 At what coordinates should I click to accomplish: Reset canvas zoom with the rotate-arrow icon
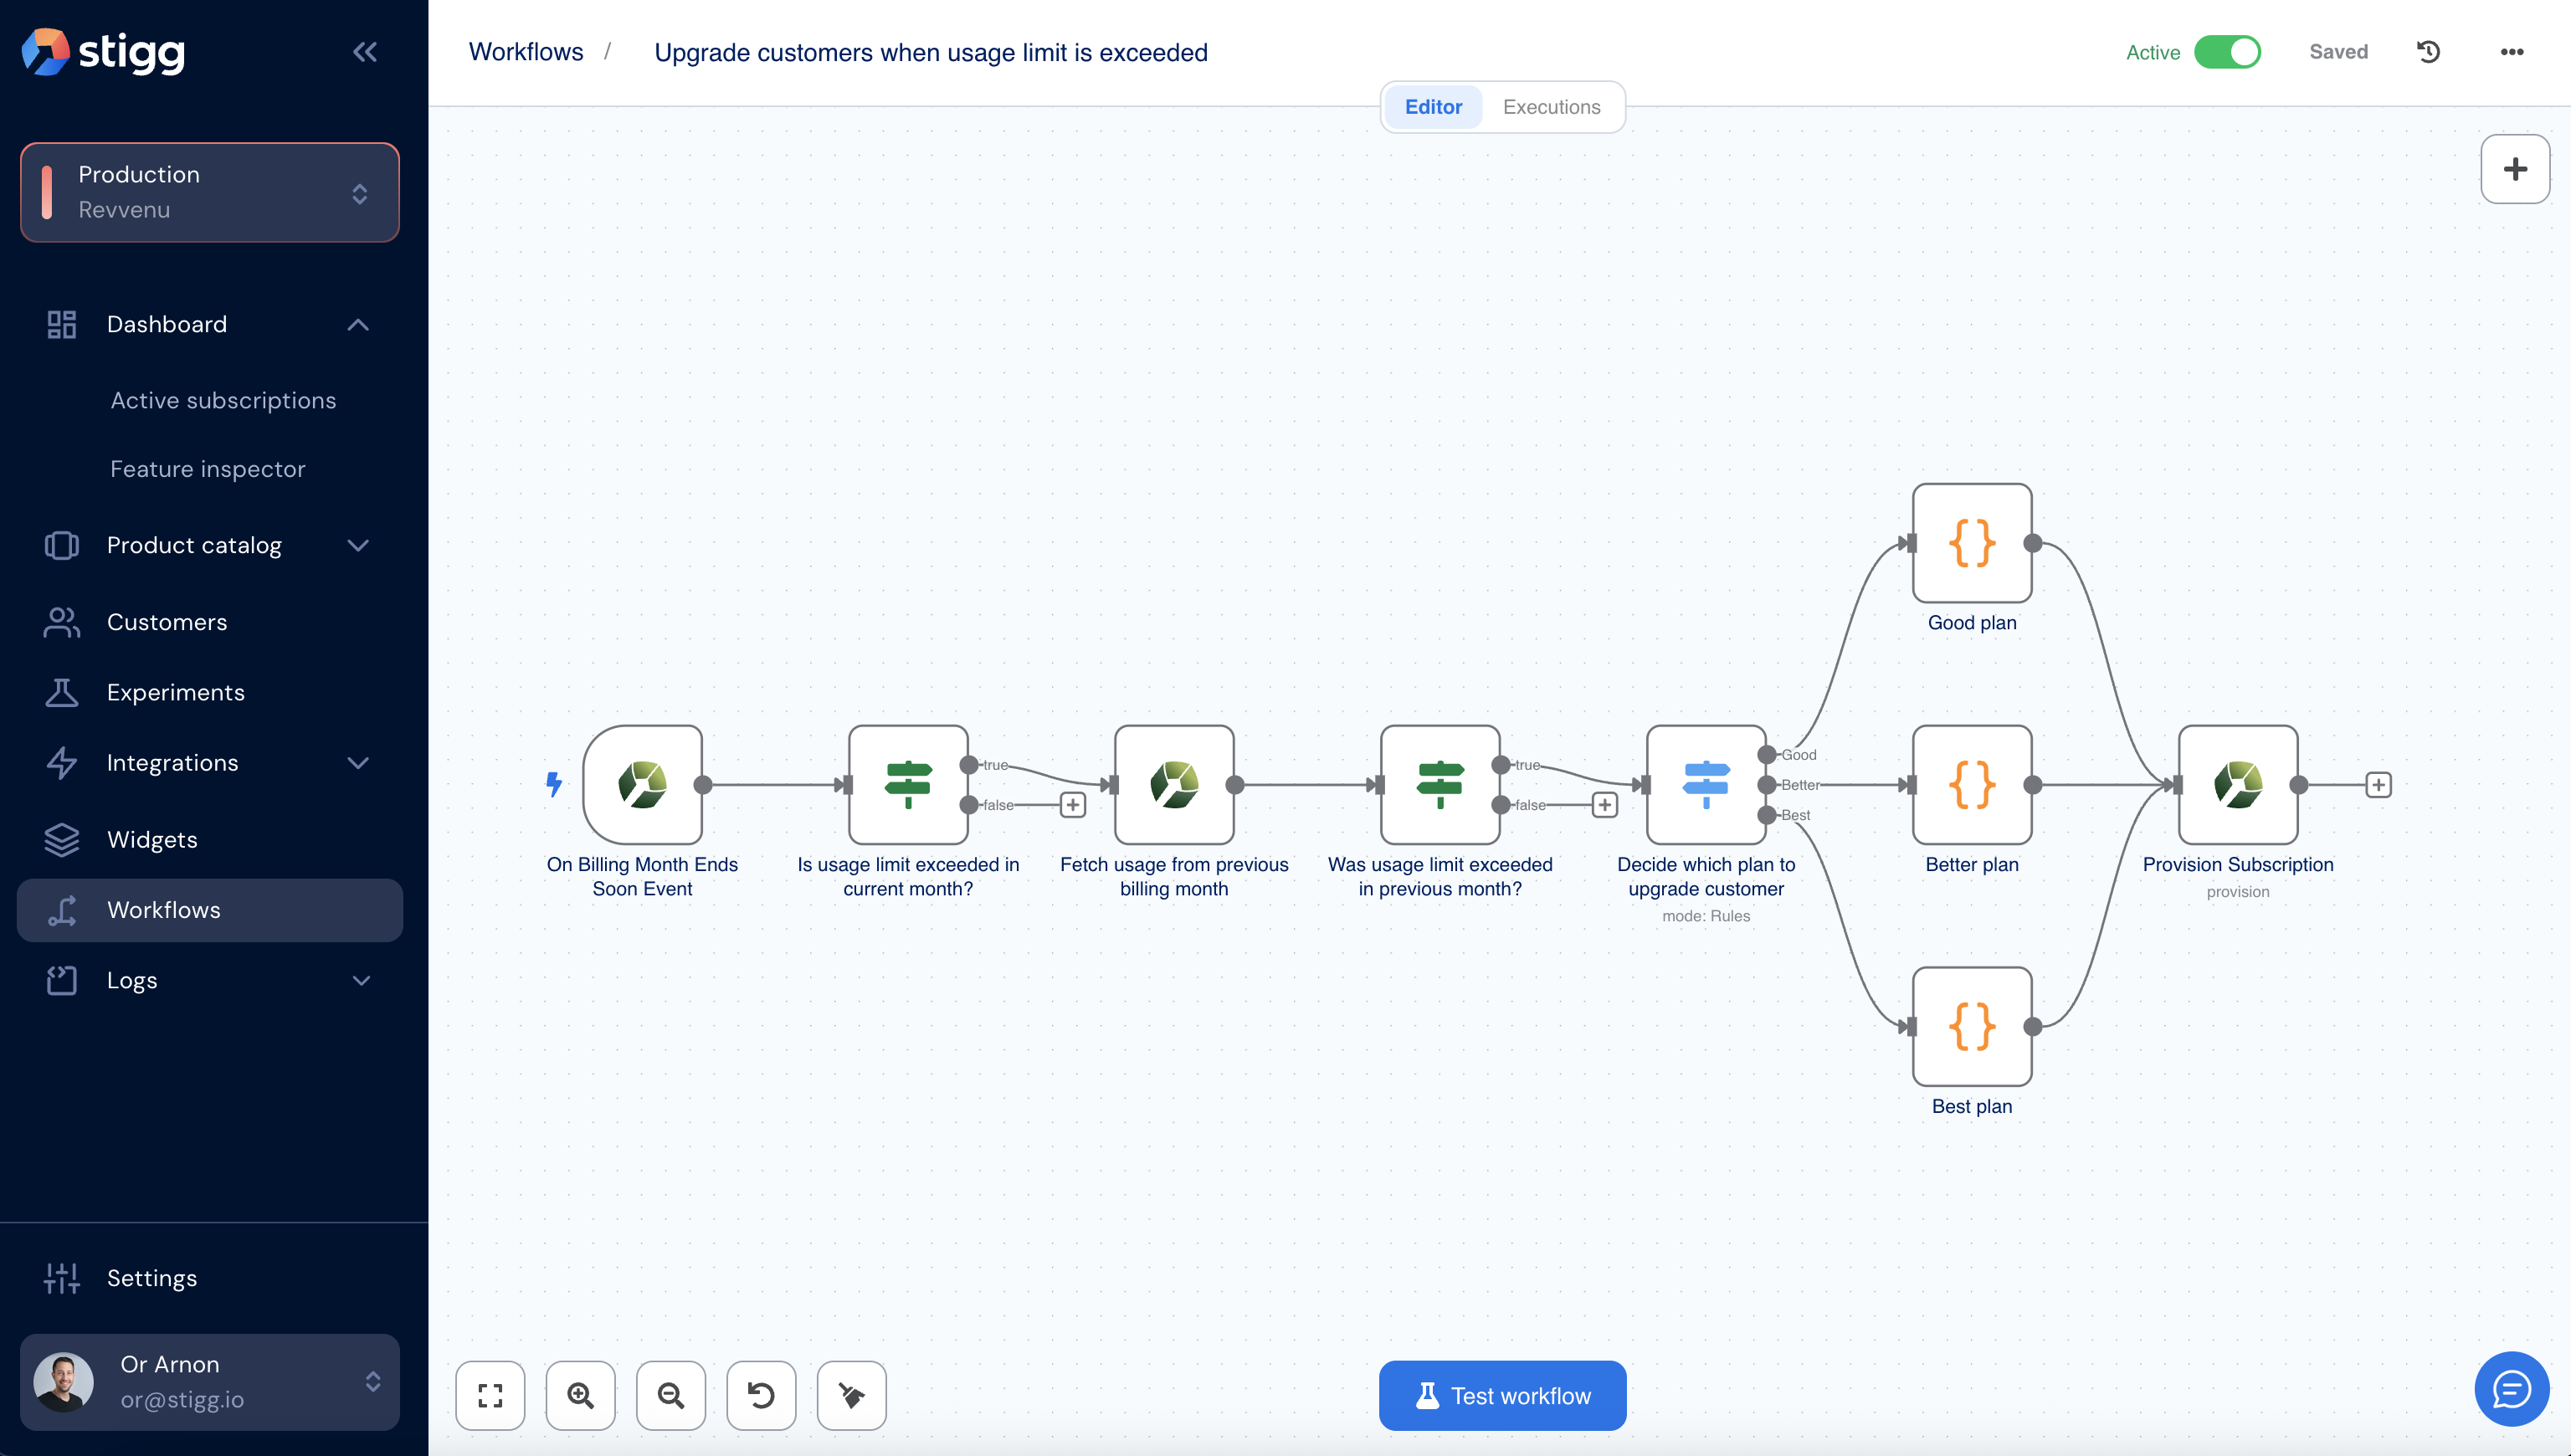[761, 1395]
